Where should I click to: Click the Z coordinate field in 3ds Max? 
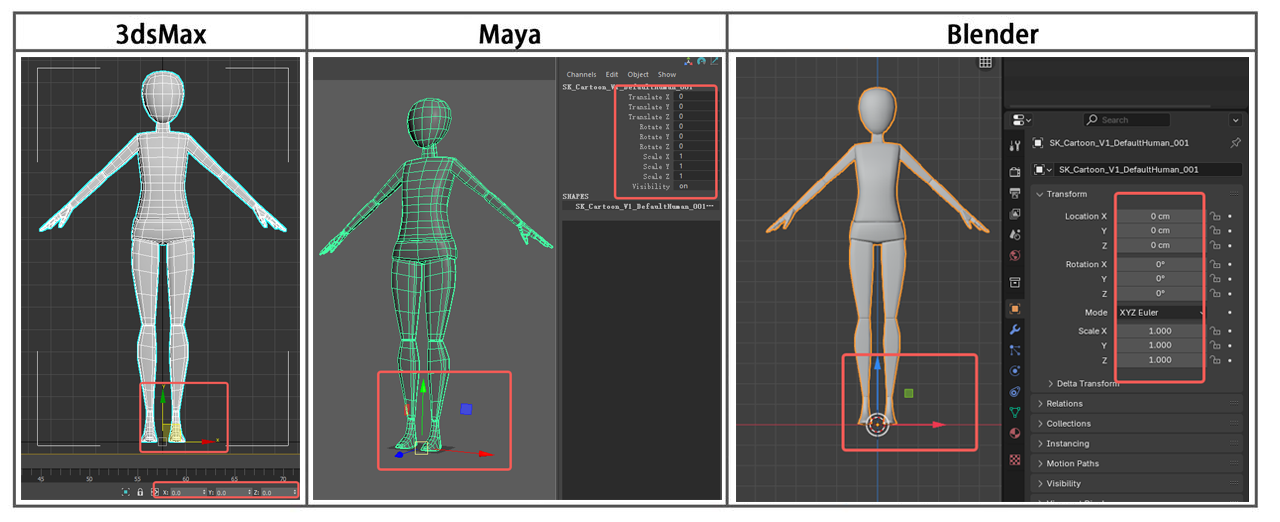tap(277, 493)
